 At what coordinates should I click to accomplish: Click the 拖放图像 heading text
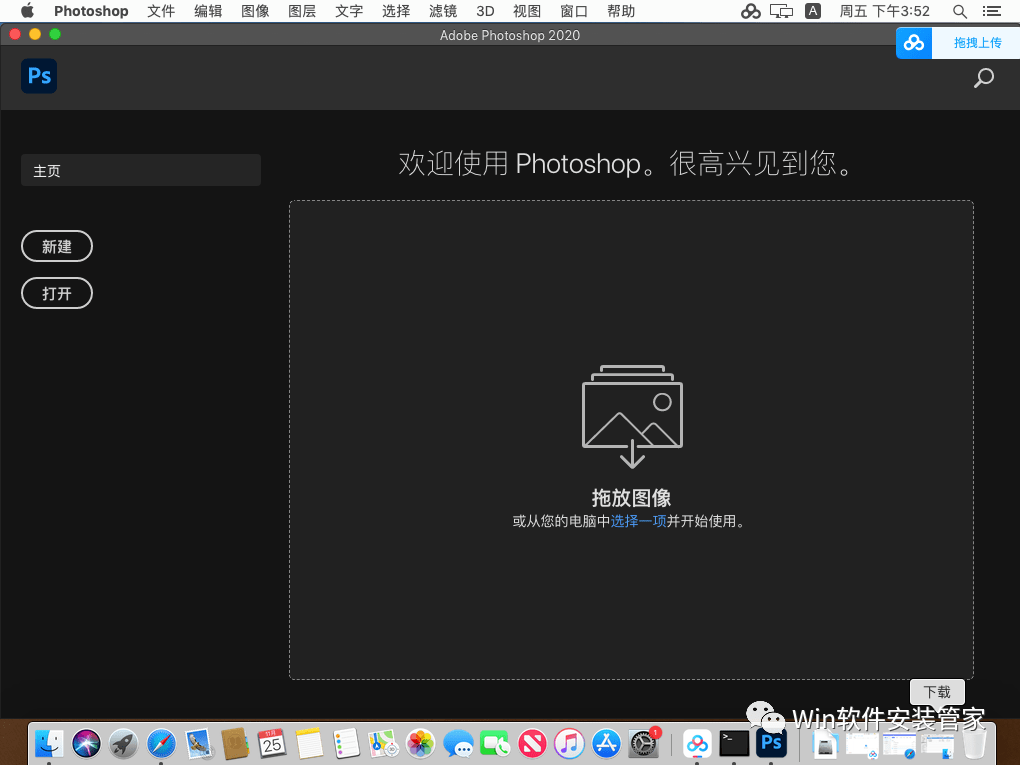[x=631, y=498]
